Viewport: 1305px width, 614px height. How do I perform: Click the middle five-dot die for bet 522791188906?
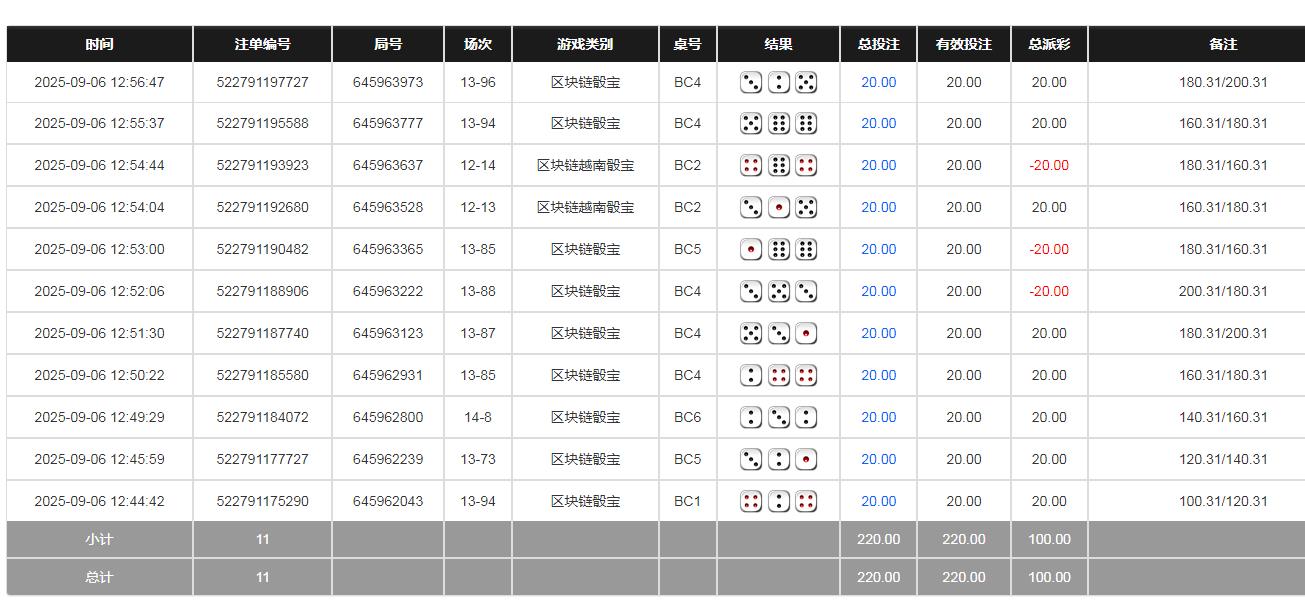coord(780,291)
